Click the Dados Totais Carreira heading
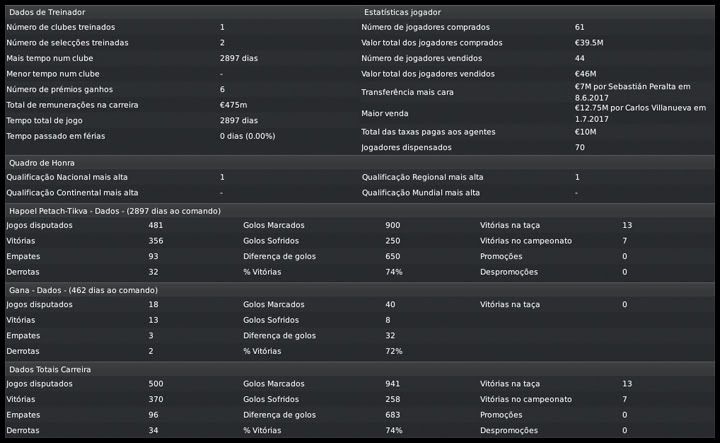Viewport: 720px width, 443px height. pyautogui.click(x=50, y=369)
